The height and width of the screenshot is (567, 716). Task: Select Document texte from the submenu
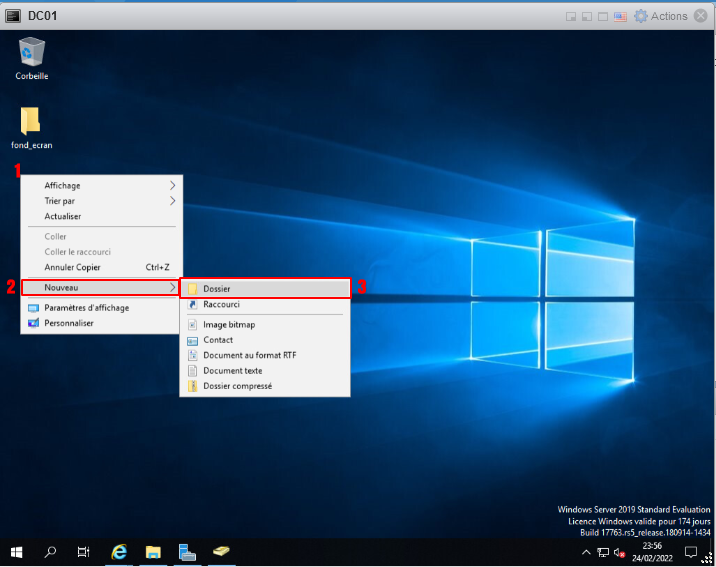click(x=232, y=370)
